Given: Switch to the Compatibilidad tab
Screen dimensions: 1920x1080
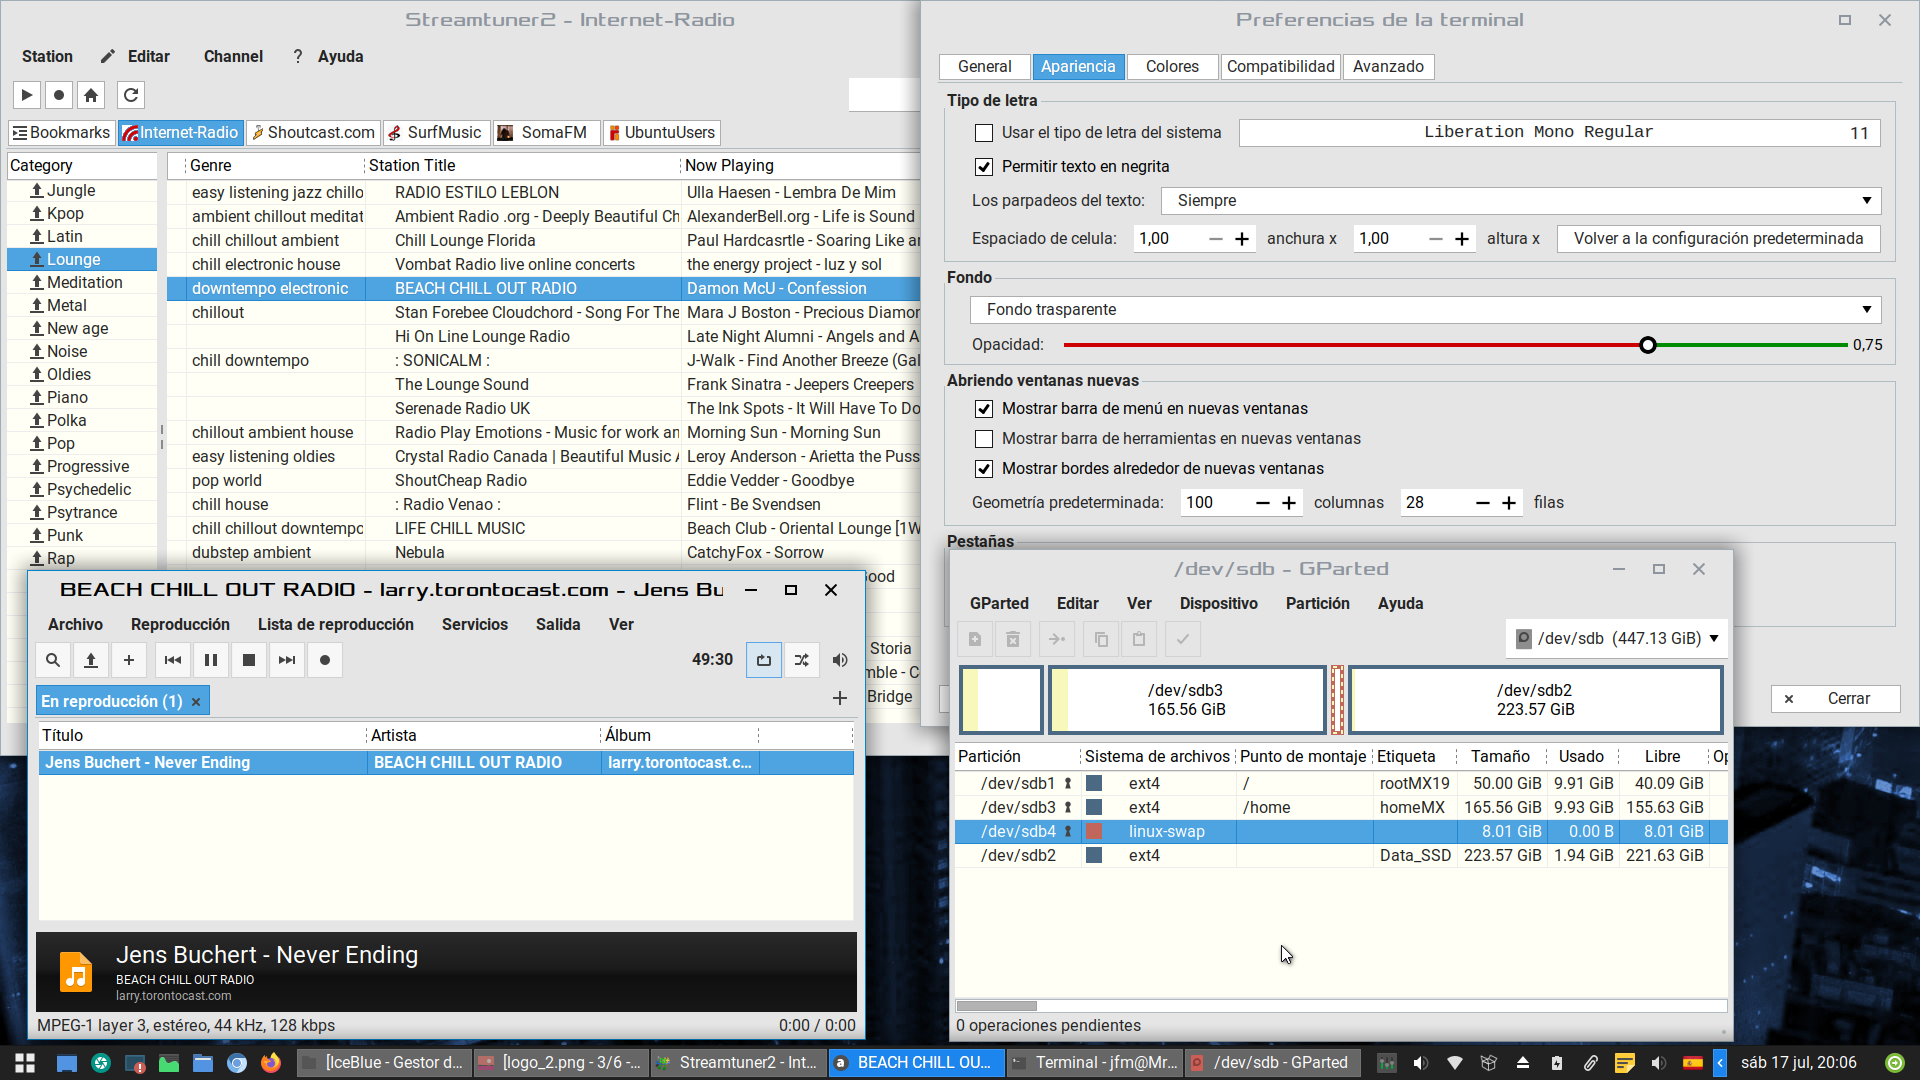Looking at the screenshot, I should click(1280, 67).
